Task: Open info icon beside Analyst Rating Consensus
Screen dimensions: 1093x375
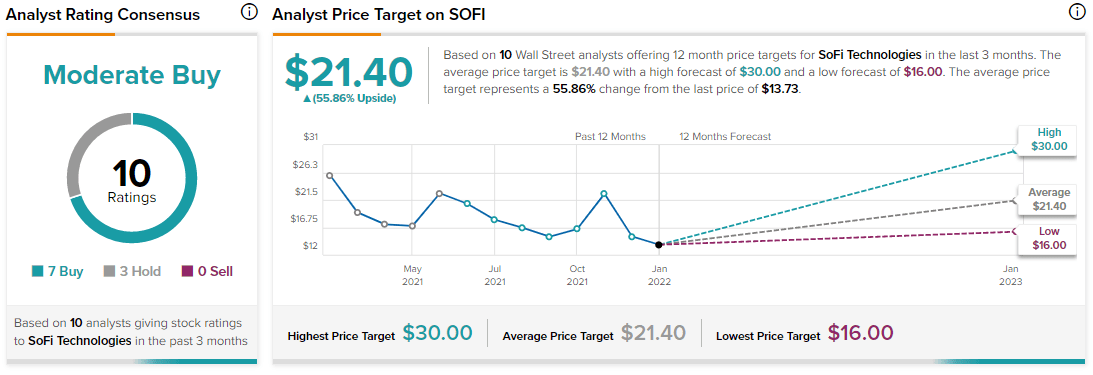Action: 248,13
